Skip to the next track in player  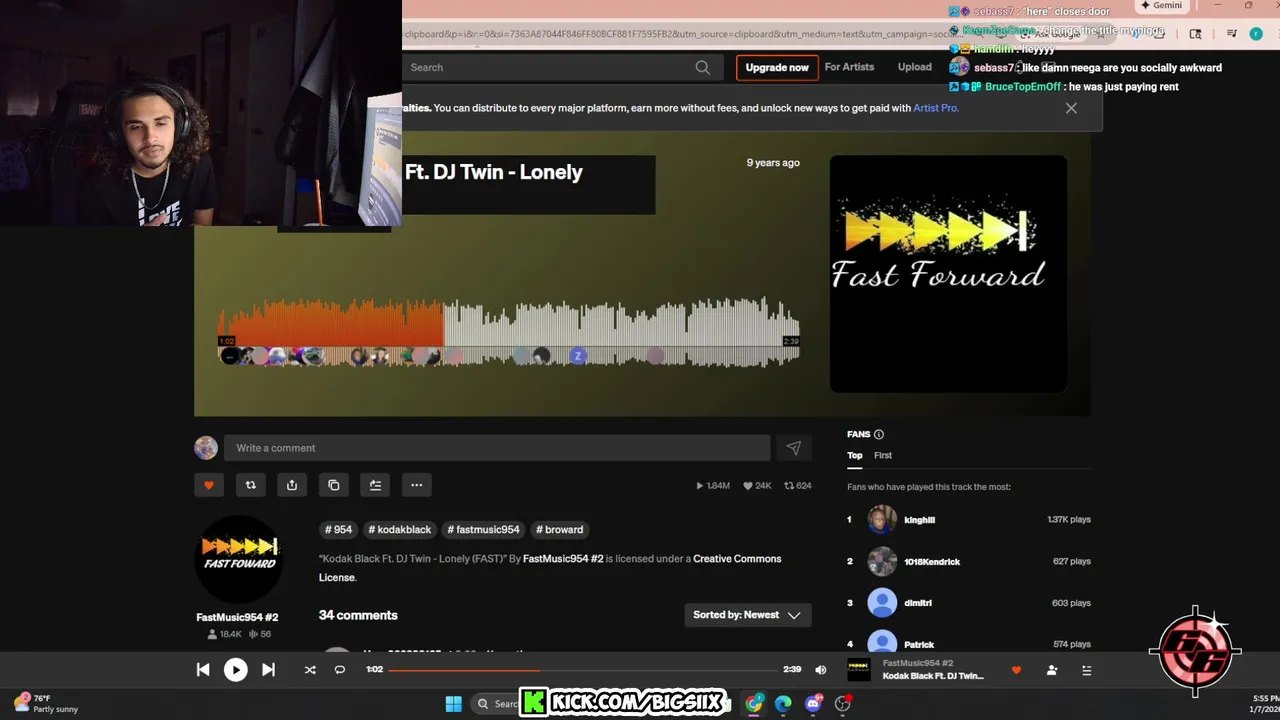pos(268,670)
